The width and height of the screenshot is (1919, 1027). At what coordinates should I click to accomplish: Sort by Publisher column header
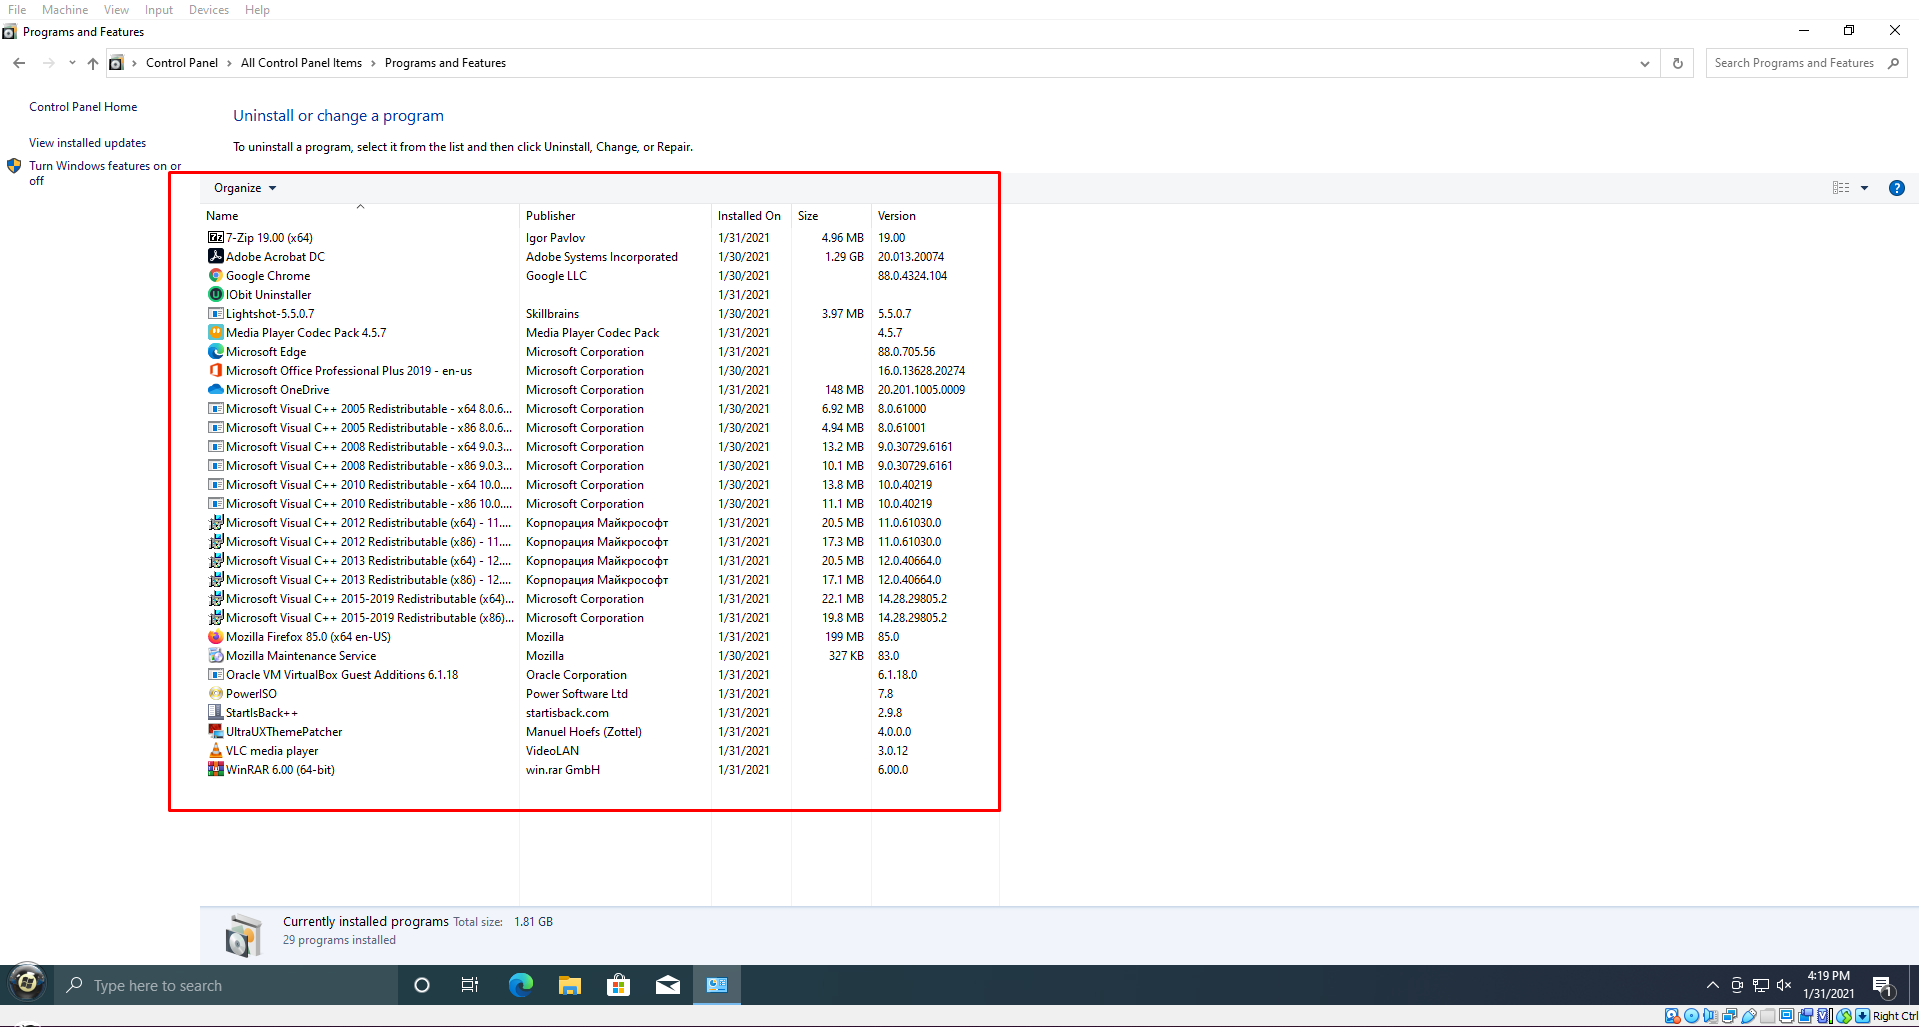615,216
